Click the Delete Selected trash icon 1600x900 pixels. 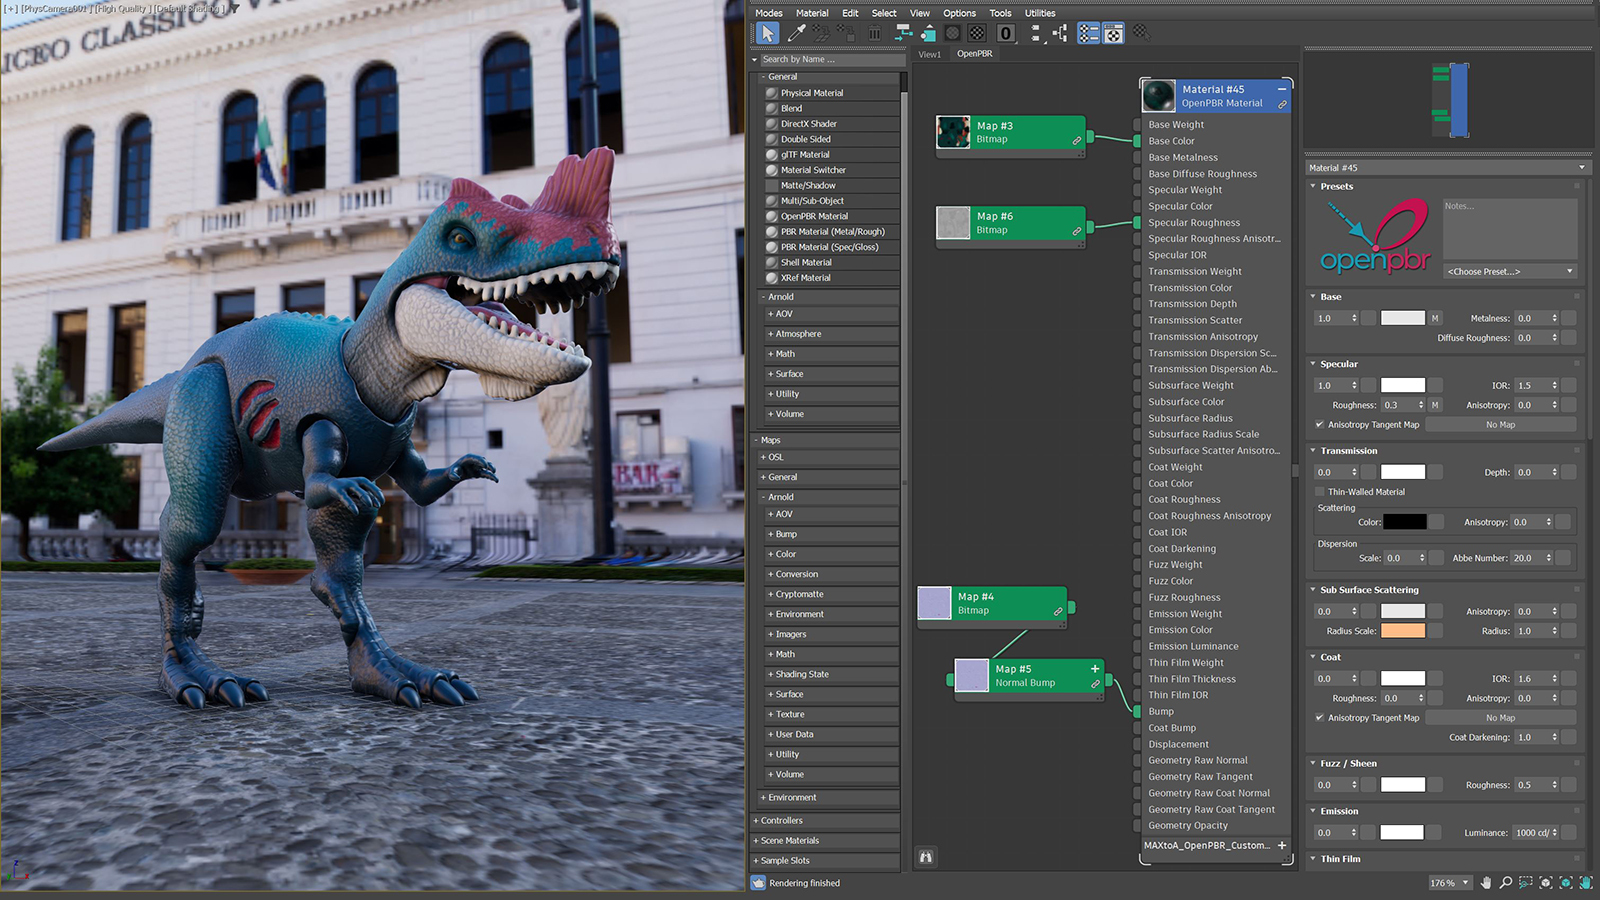(874, 33)
